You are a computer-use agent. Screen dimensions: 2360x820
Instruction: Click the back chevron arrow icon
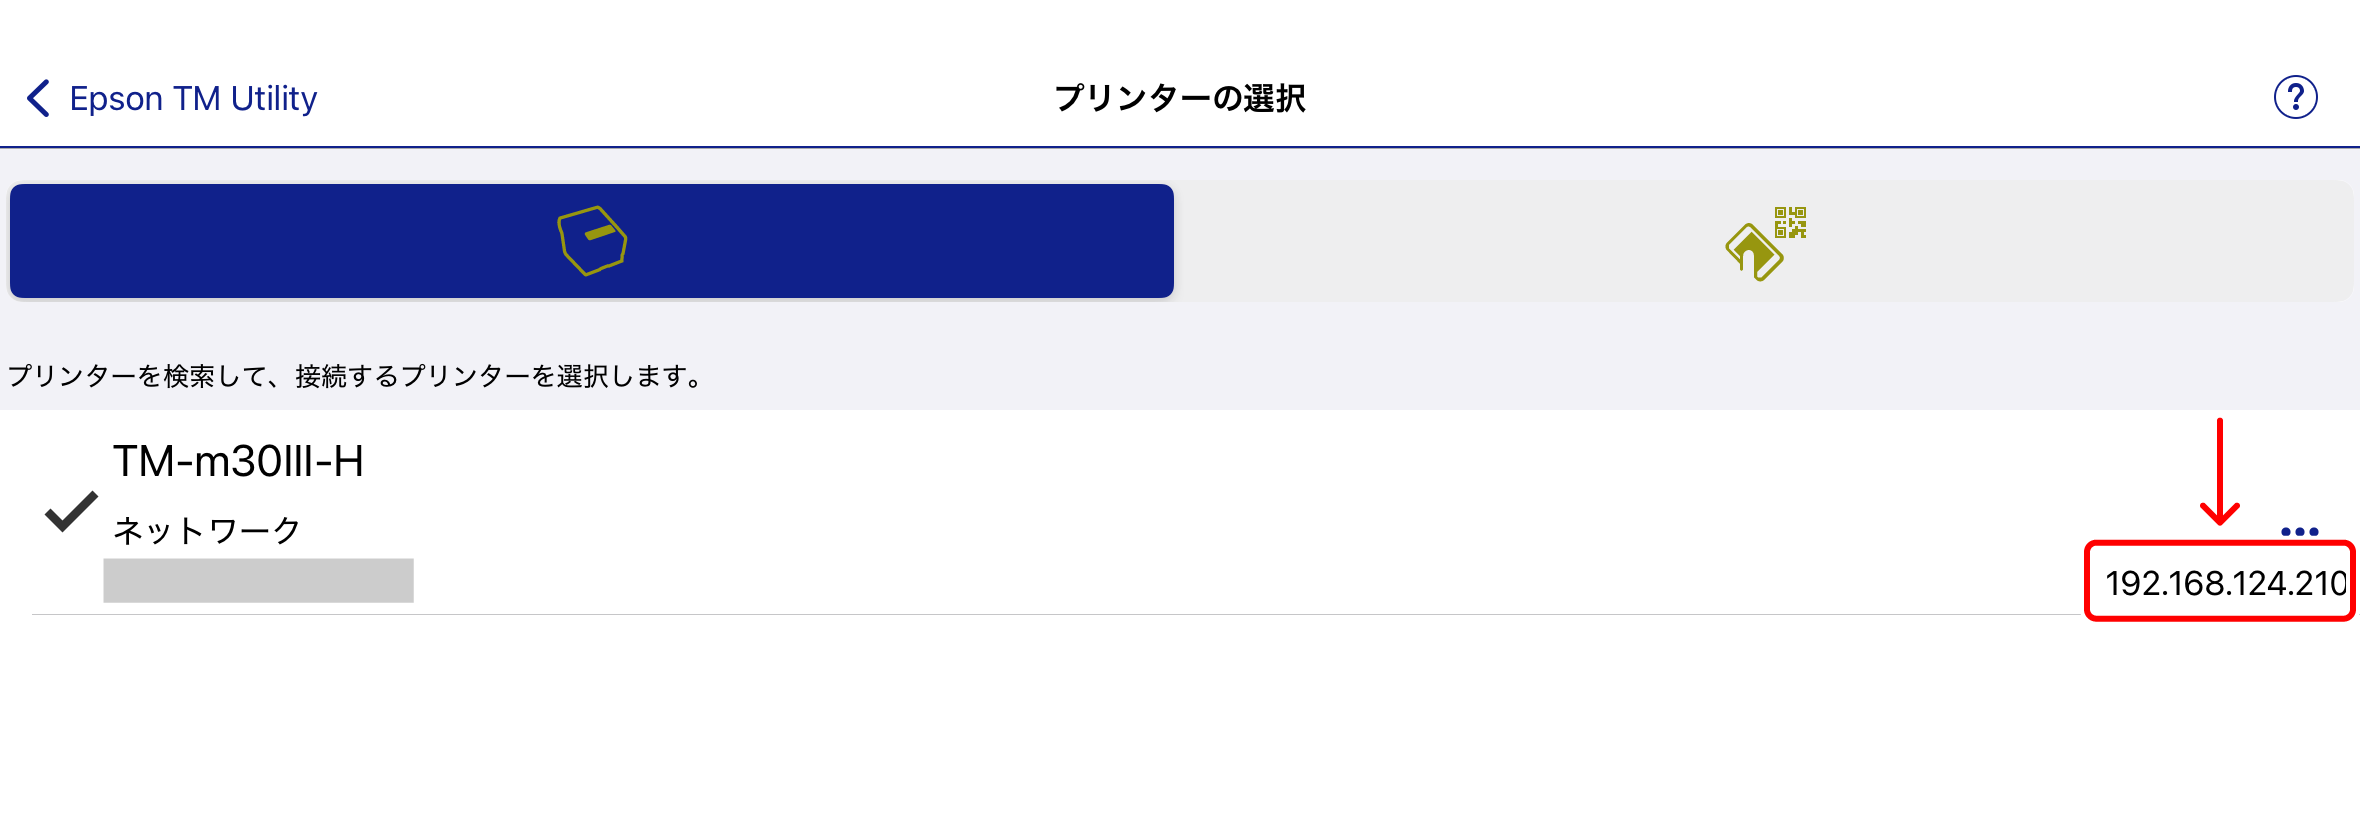coord(38,98)
